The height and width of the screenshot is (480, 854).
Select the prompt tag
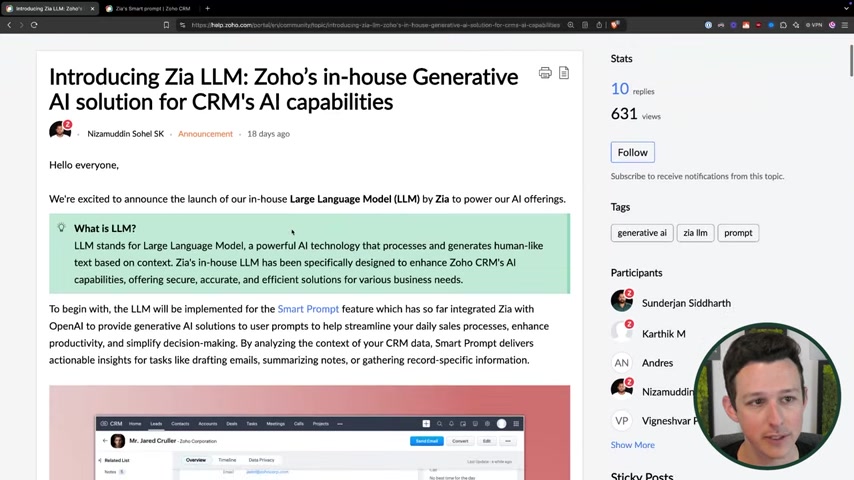point(738,233)
